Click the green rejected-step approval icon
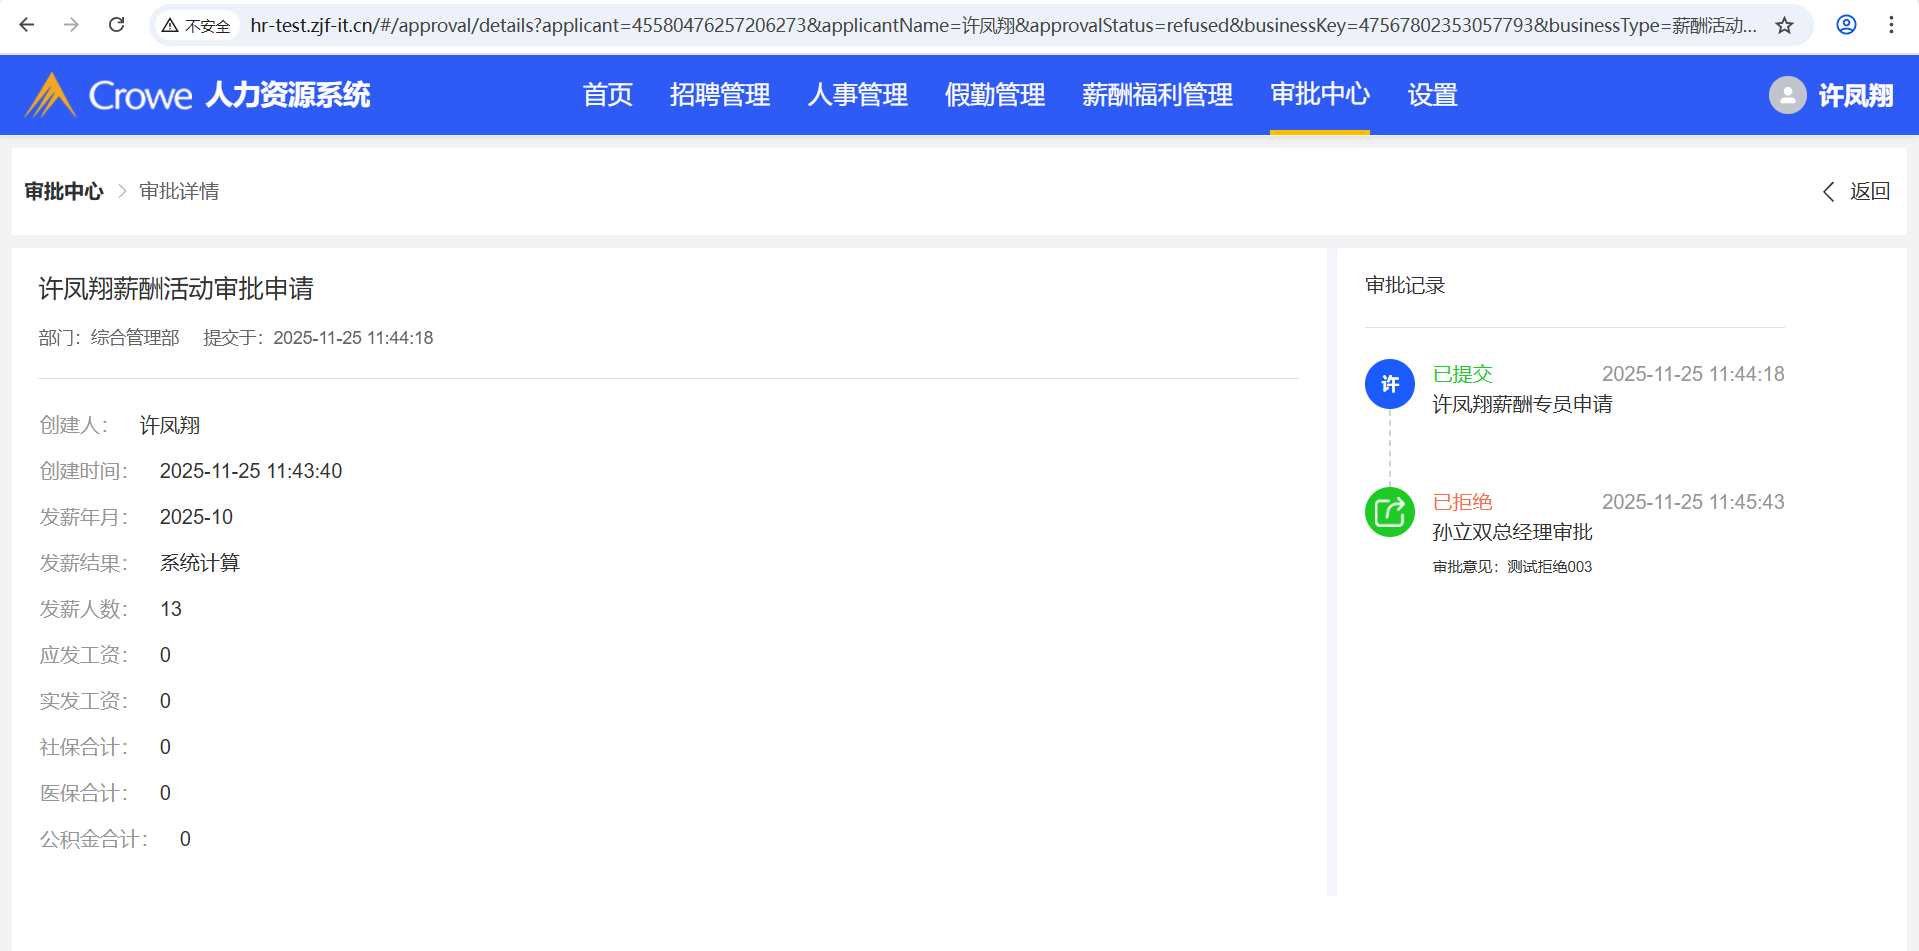This screenshot has width=1919, height=951. coord(1389,512)
